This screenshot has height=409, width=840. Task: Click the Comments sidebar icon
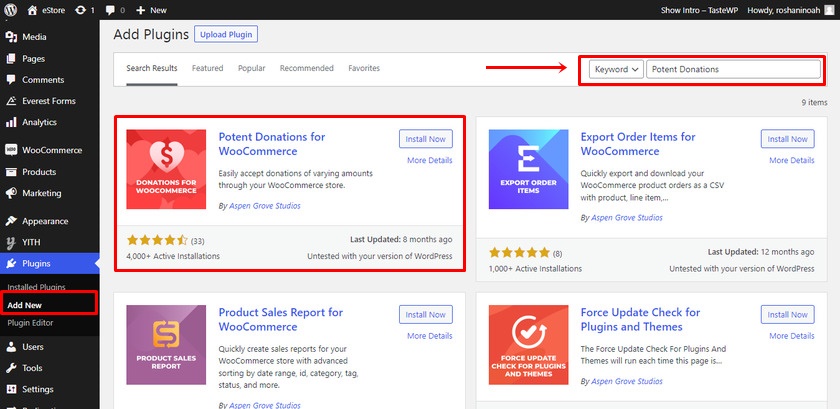11,79
